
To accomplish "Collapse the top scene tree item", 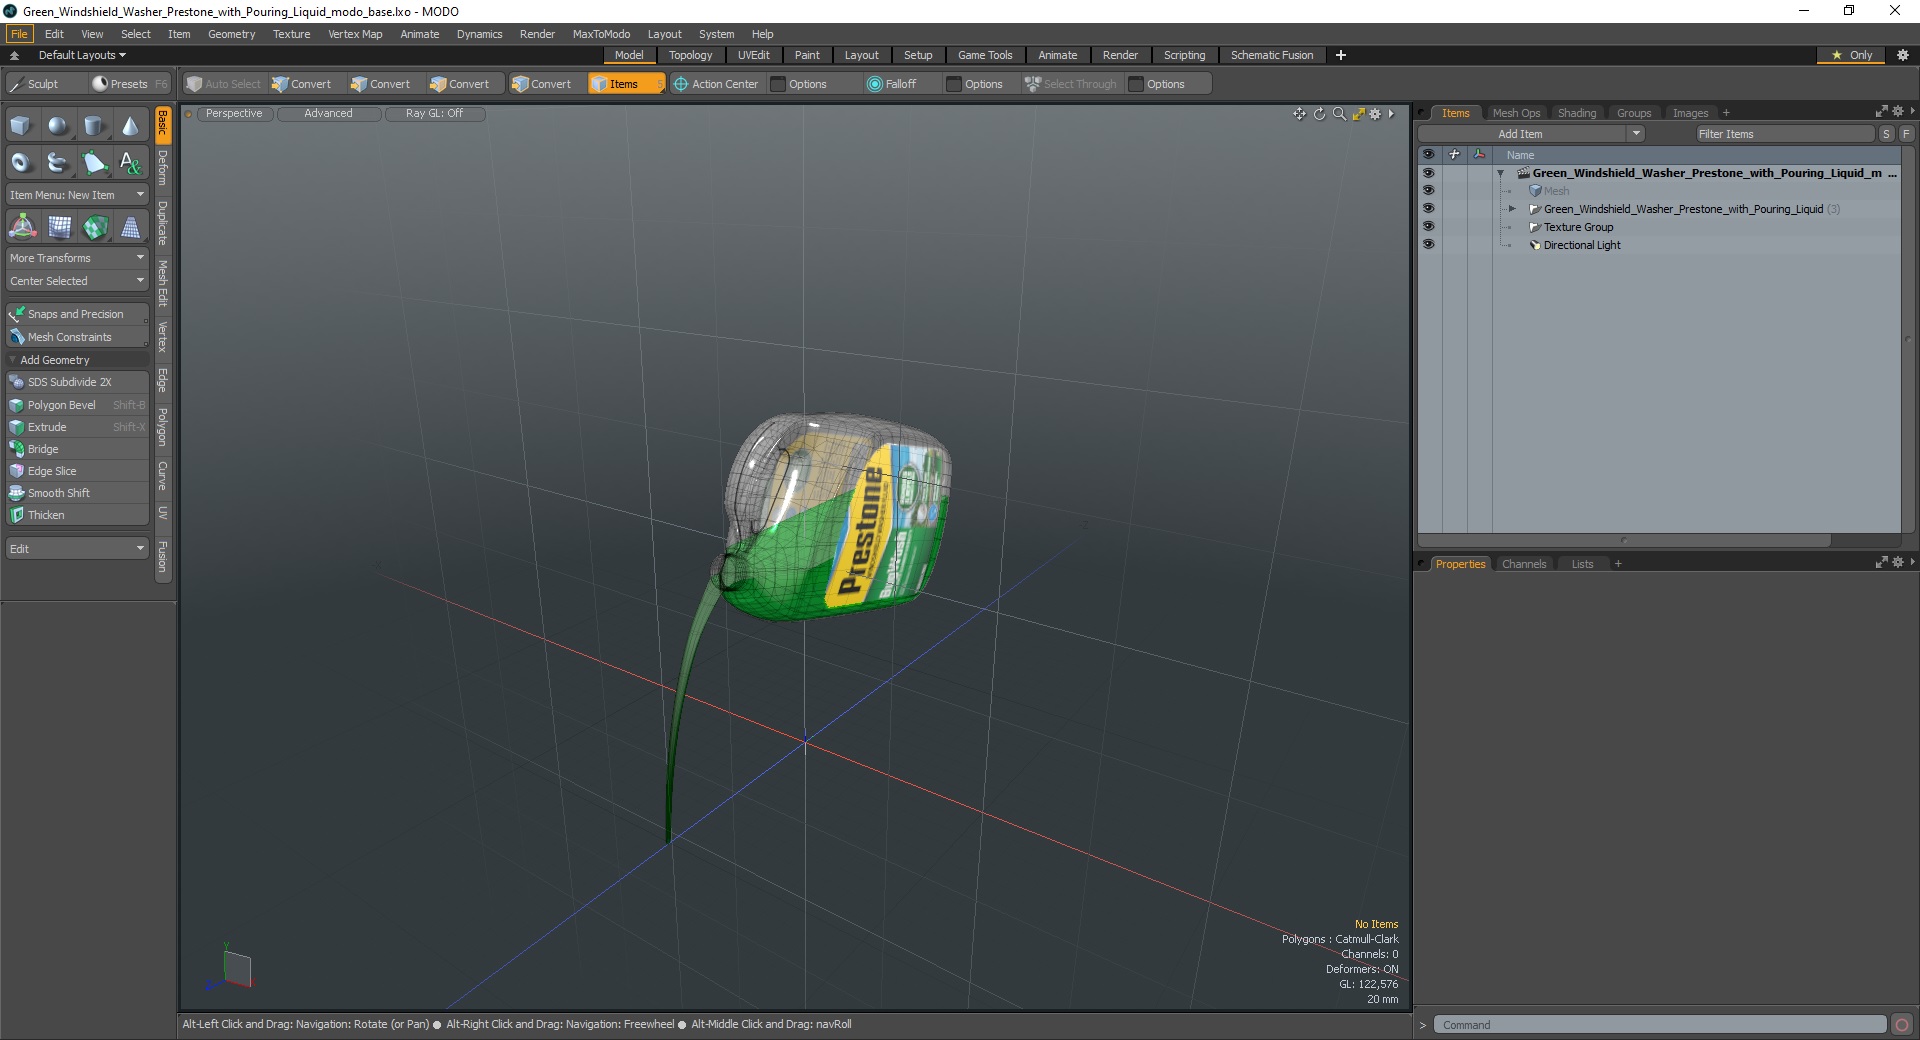I will [1500, 173].
